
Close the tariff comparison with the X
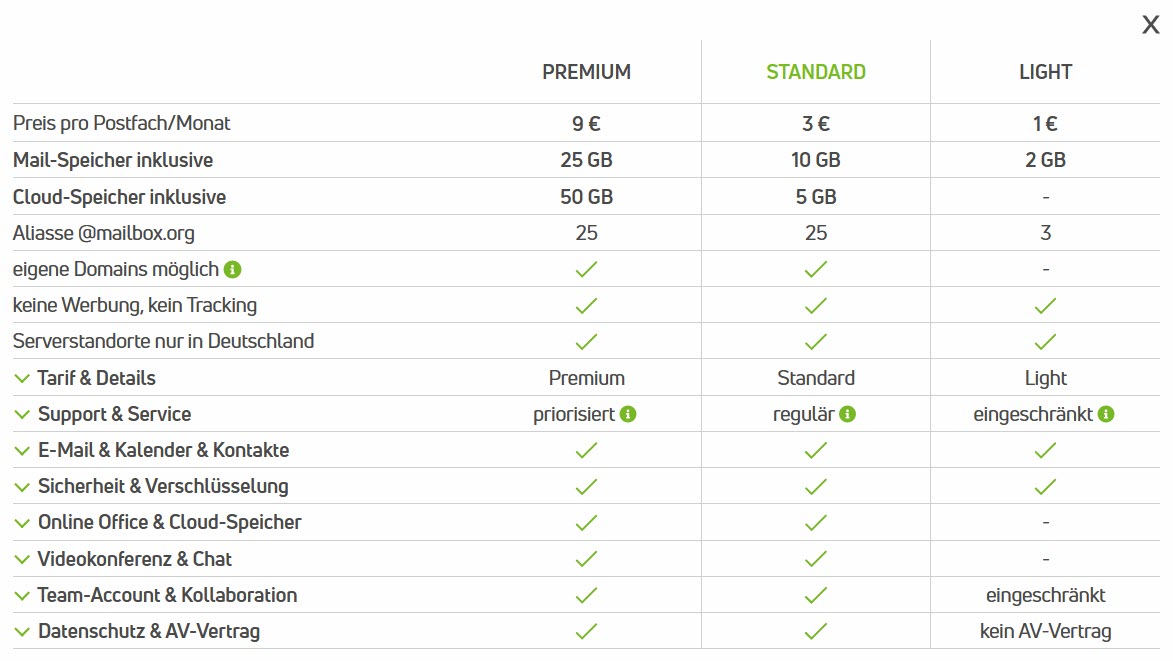point(1150,26)
